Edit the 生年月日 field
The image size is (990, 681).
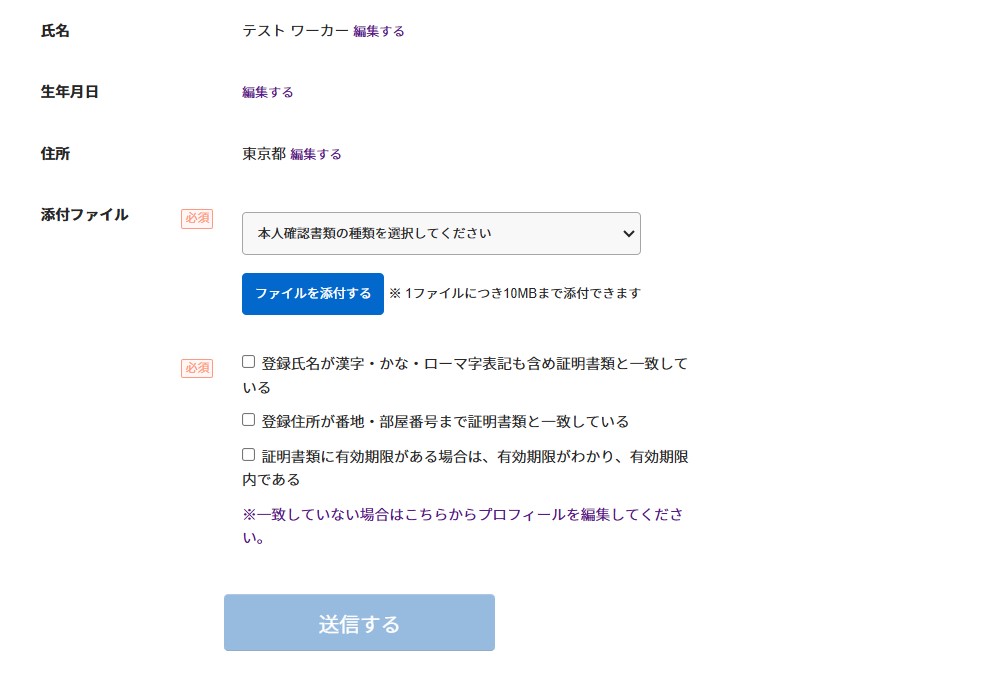click(x=268, y=92)
